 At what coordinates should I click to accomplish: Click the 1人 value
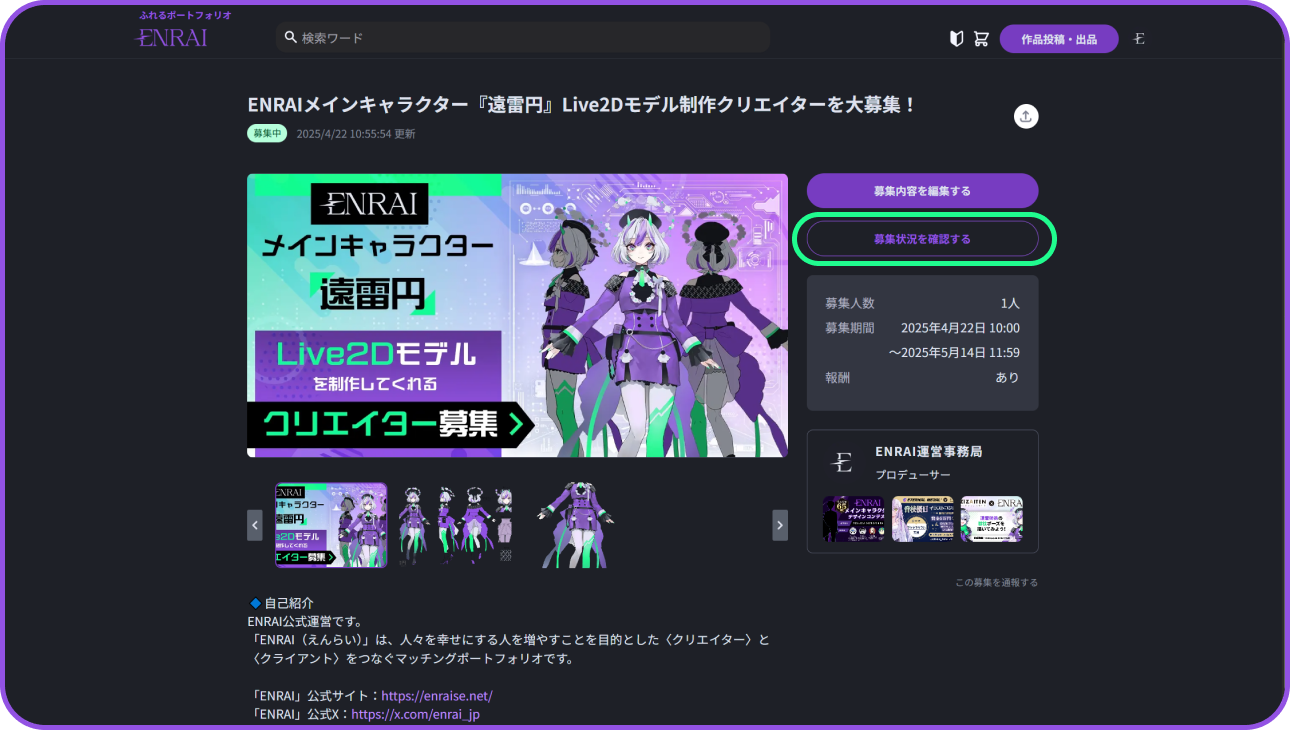[x=1010, y=303]
